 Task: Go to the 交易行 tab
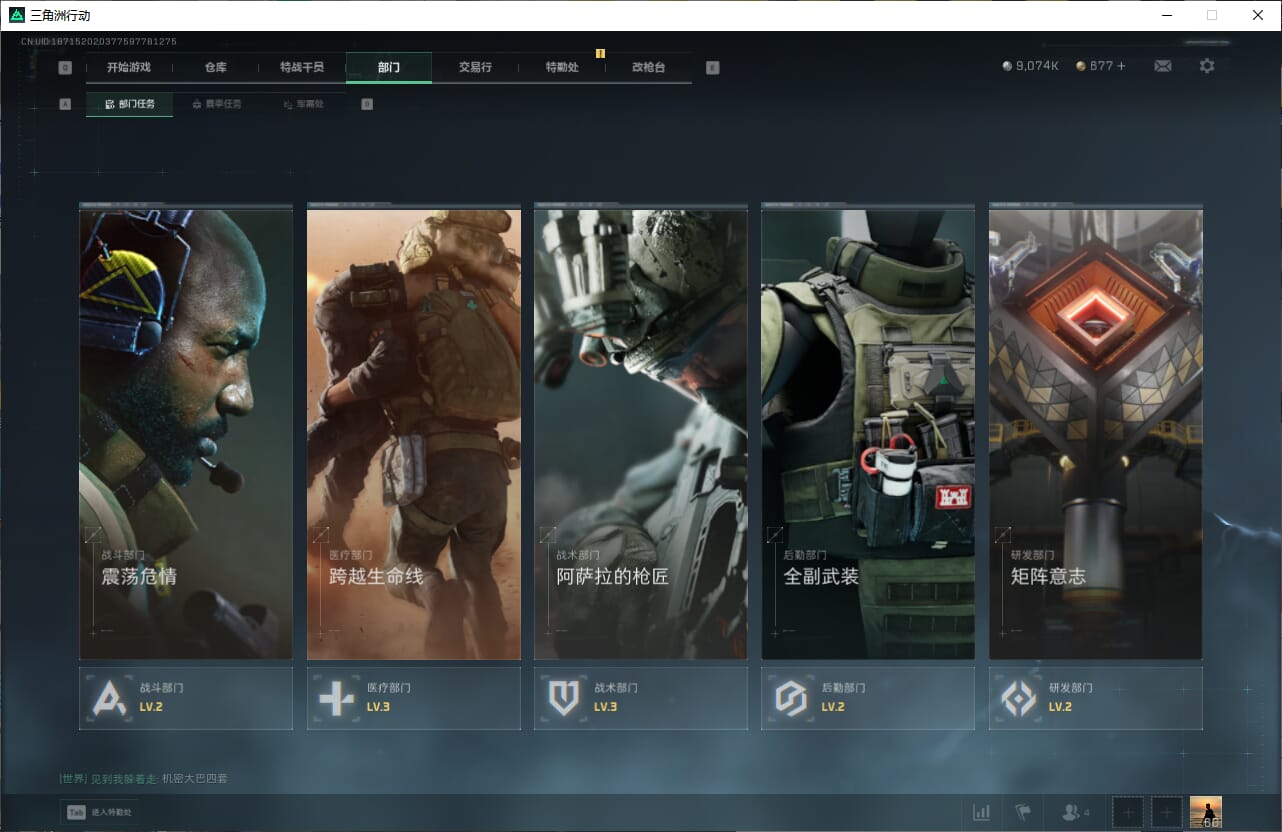click(475, 67)
